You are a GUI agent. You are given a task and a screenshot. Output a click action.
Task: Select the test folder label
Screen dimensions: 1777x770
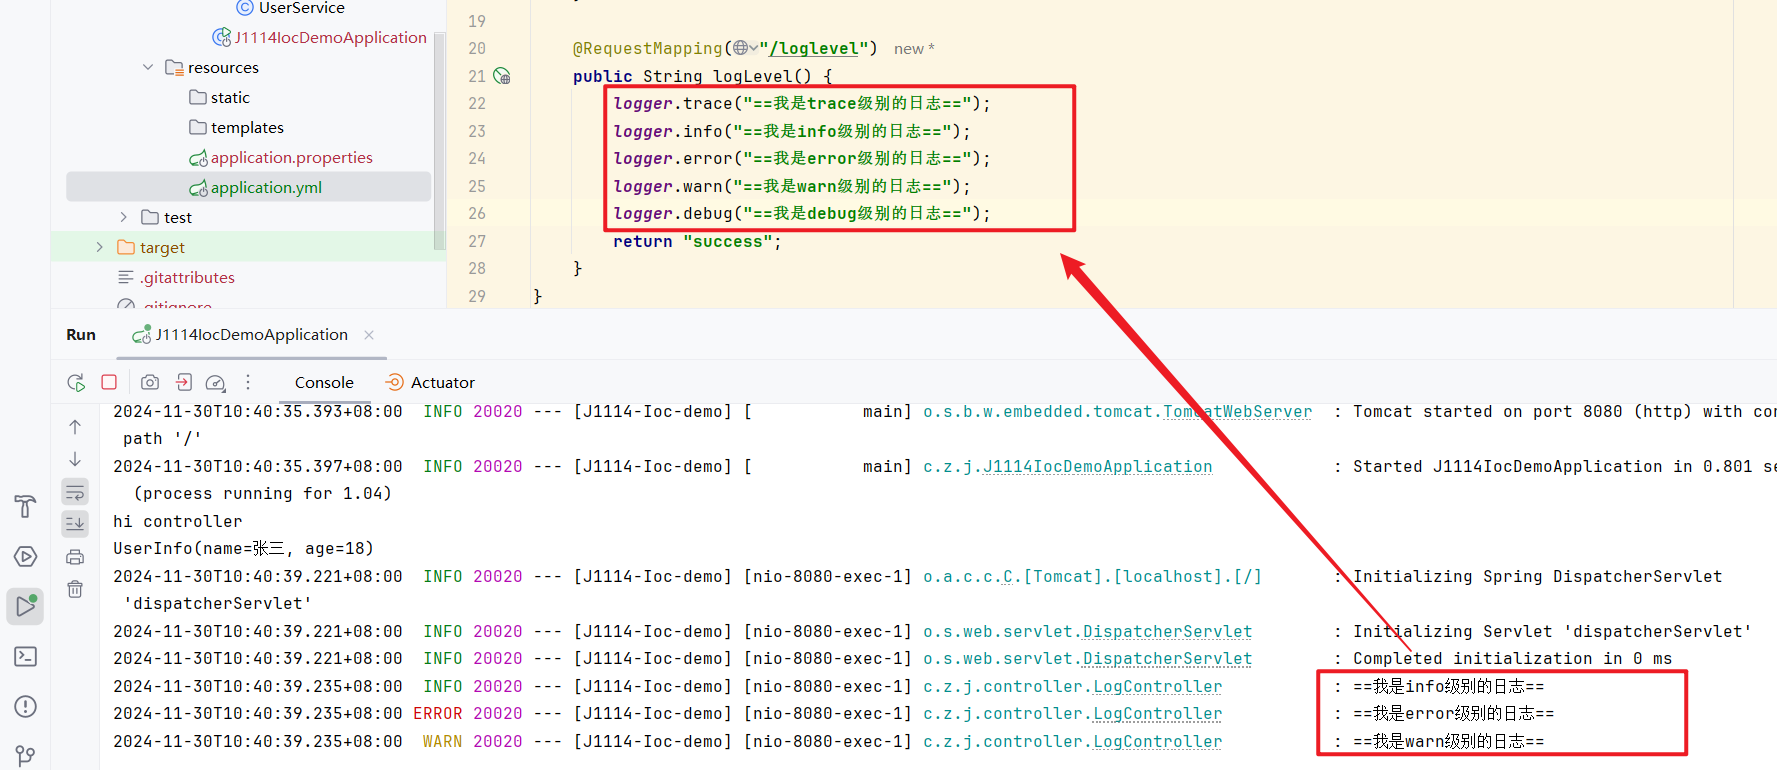[178, 217]
